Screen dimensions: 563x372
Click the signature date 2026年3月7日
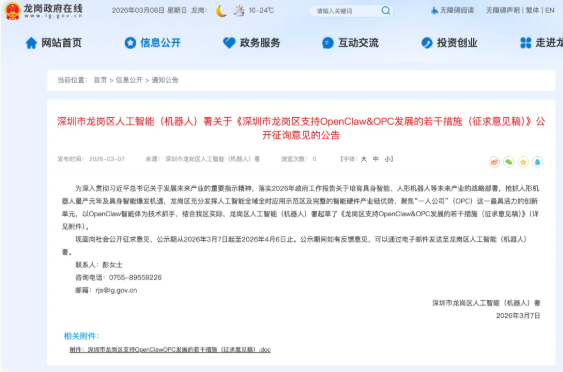pyautogui.click(x=518, y=316)
